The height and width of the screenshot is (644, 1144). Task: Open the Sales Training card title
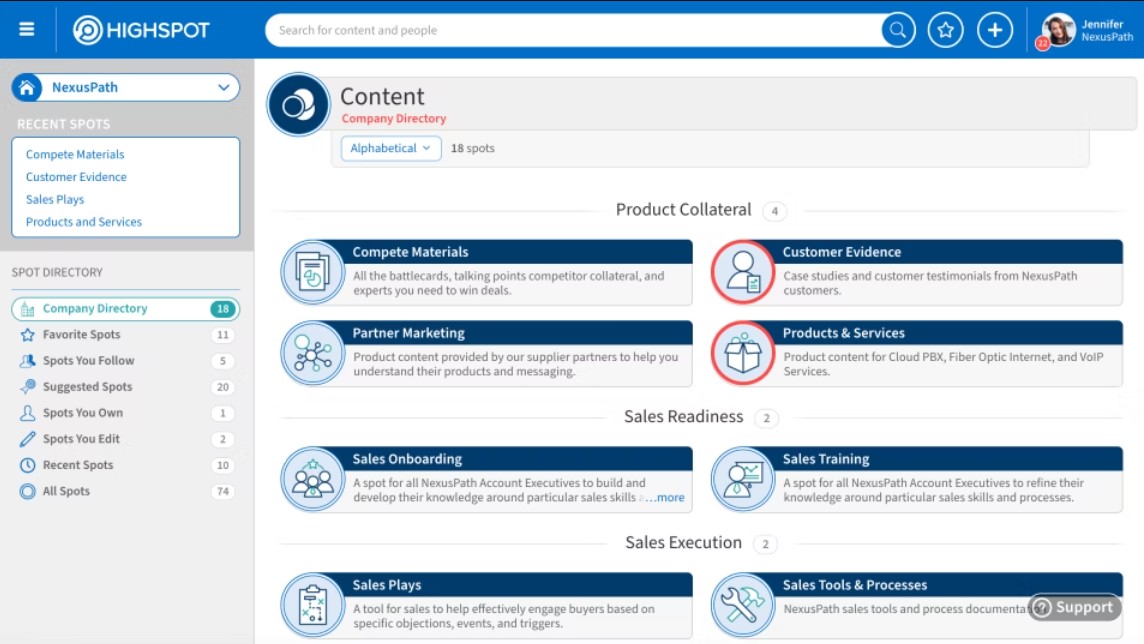[x=826, y=459]
